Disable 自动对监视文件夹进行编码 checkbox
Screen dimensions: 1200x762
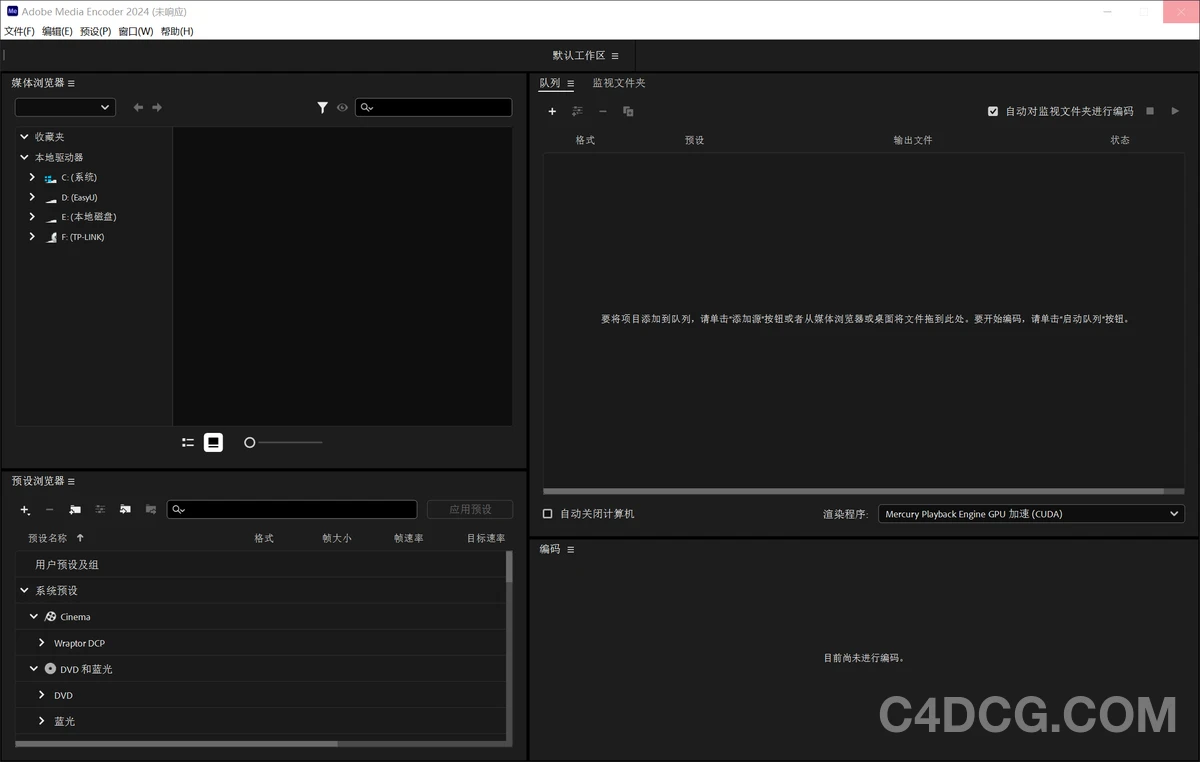[x=992, y=111]
